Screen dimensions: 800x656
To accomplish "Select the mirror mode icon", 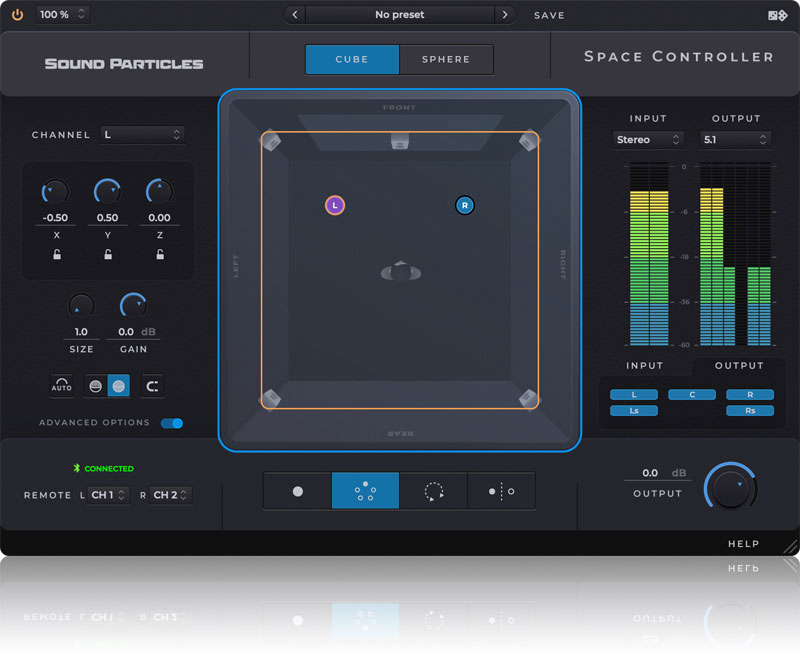I will (x=501, y=491).
